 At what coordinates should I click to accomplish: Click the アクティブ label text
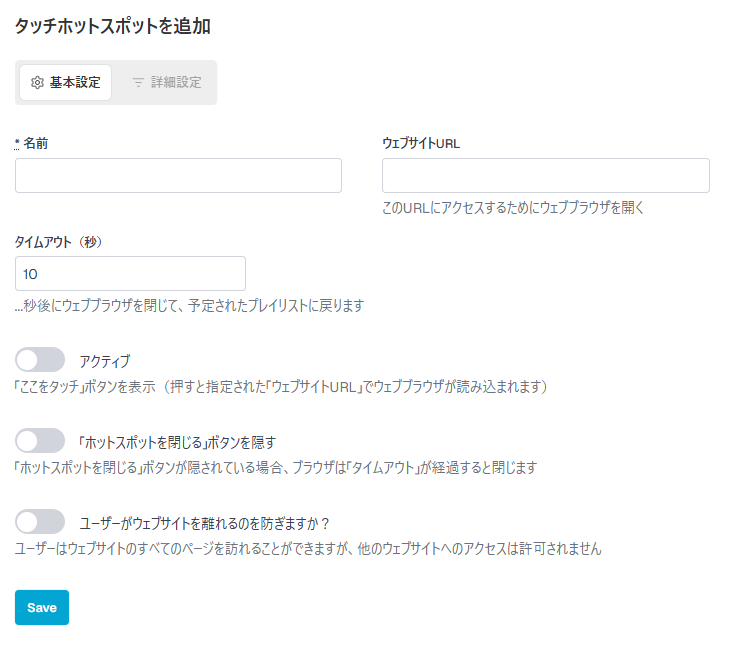pyautogui.click(x=105, y=361)
